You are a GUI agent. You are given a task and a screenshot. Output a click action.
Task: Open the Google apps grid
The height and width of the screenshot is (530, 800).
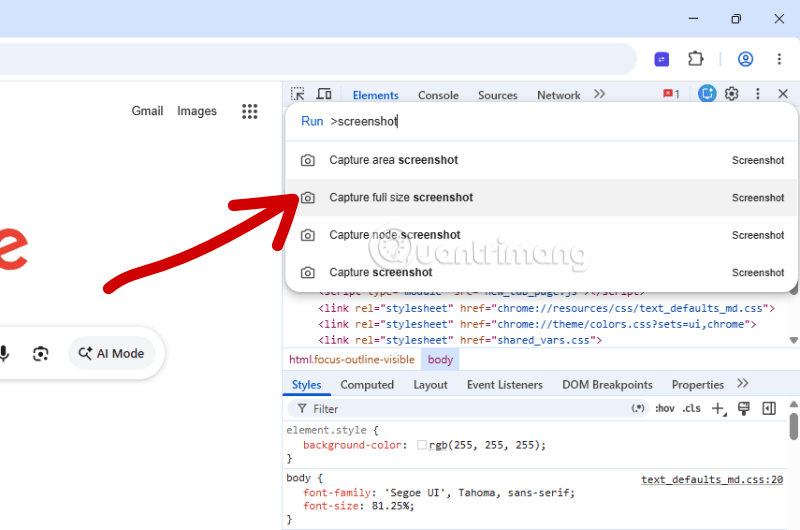[249, 111]
